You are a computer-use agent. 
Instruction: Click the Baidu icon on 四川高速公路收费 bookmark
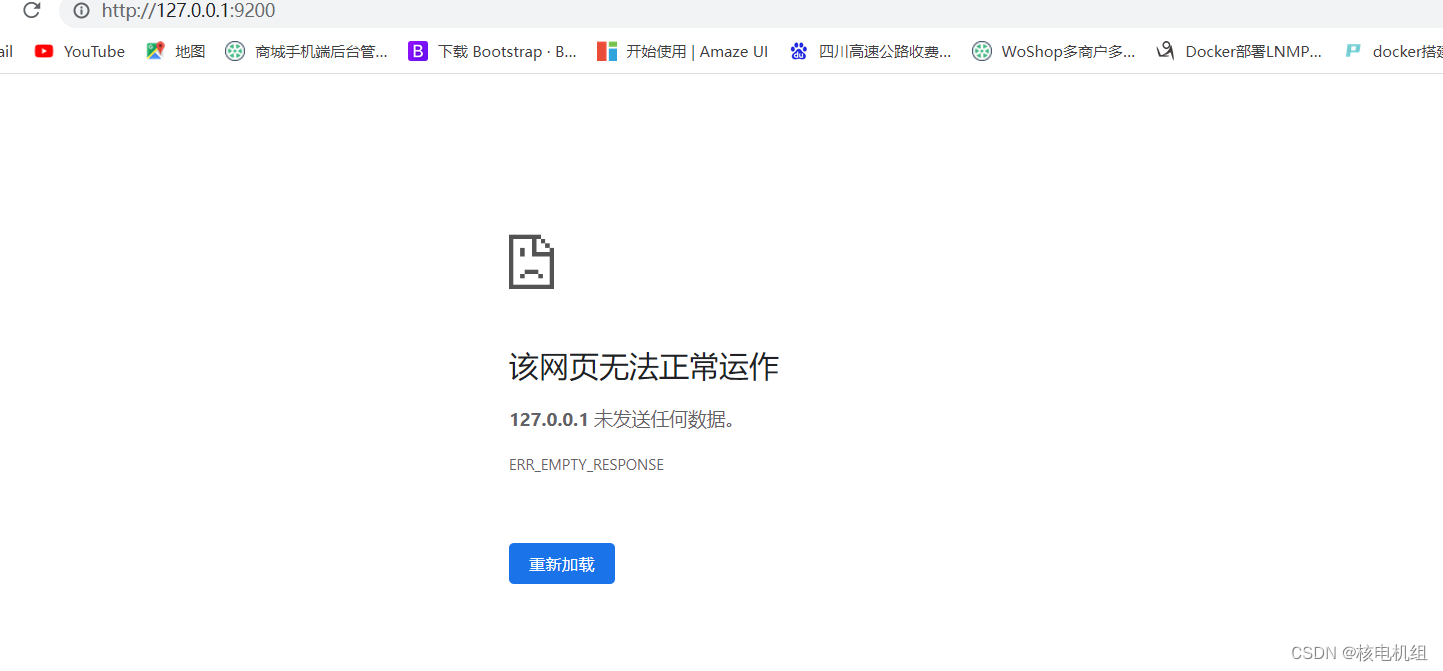click(x=798, y=50)
